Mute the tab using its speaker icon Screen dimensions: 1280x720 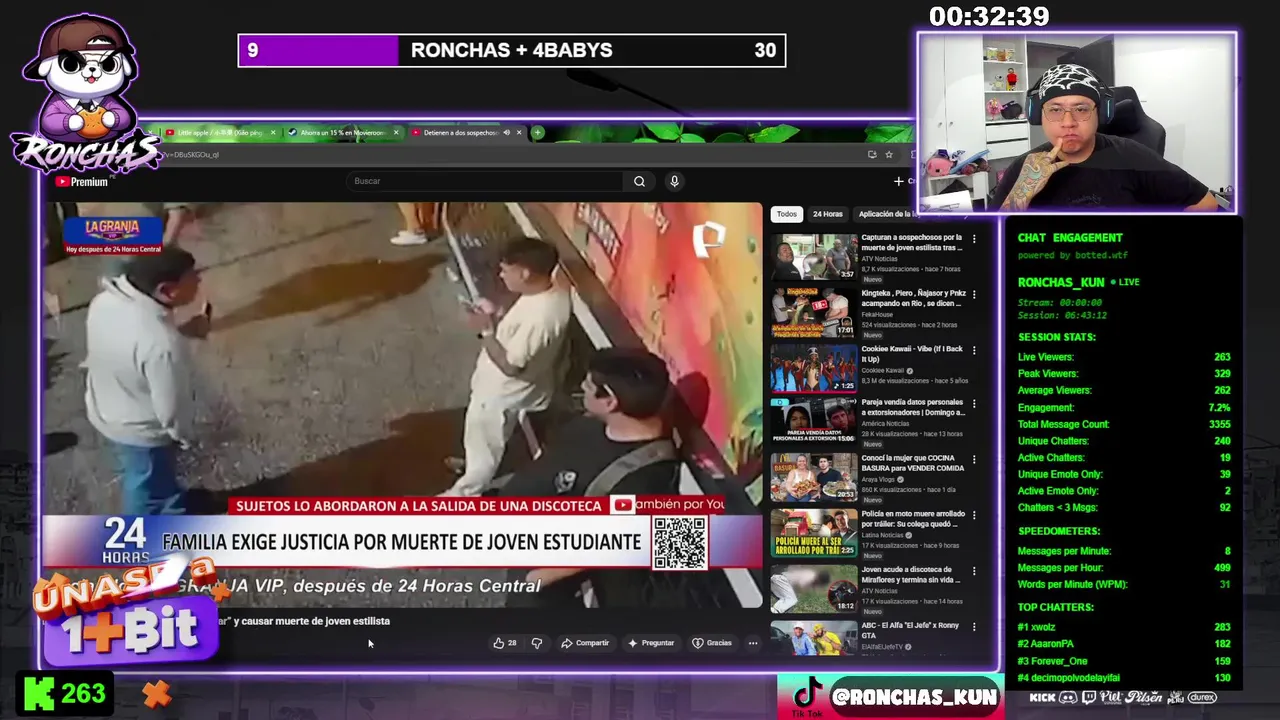(506, 133)
